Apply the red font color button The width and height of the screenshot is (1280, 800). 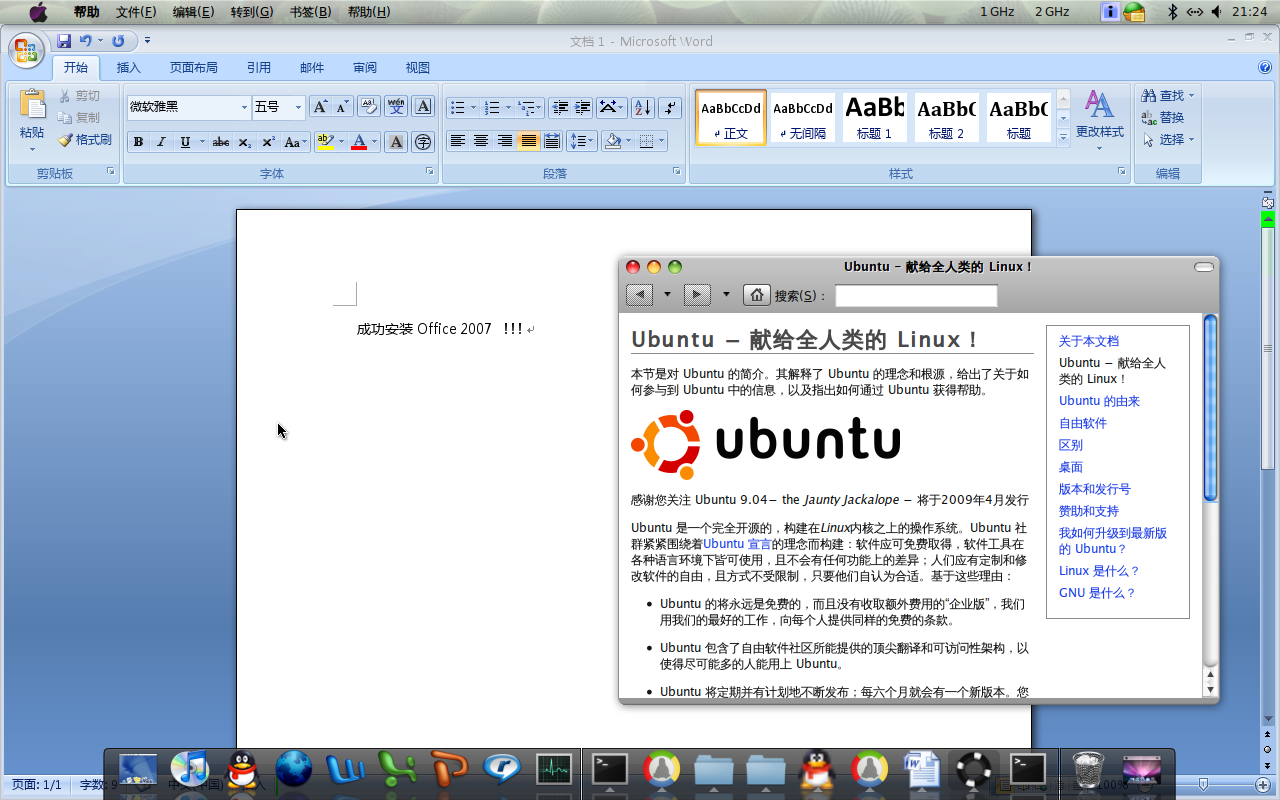point(359,142)
